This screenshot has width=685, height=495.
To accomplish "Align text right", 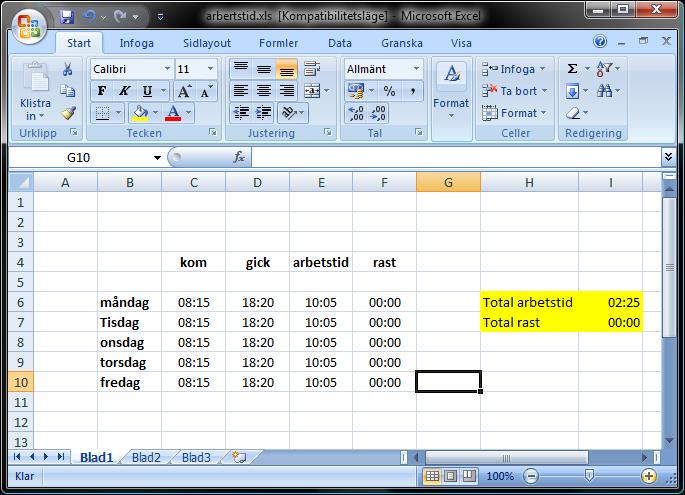I will (x=287, y=91).
